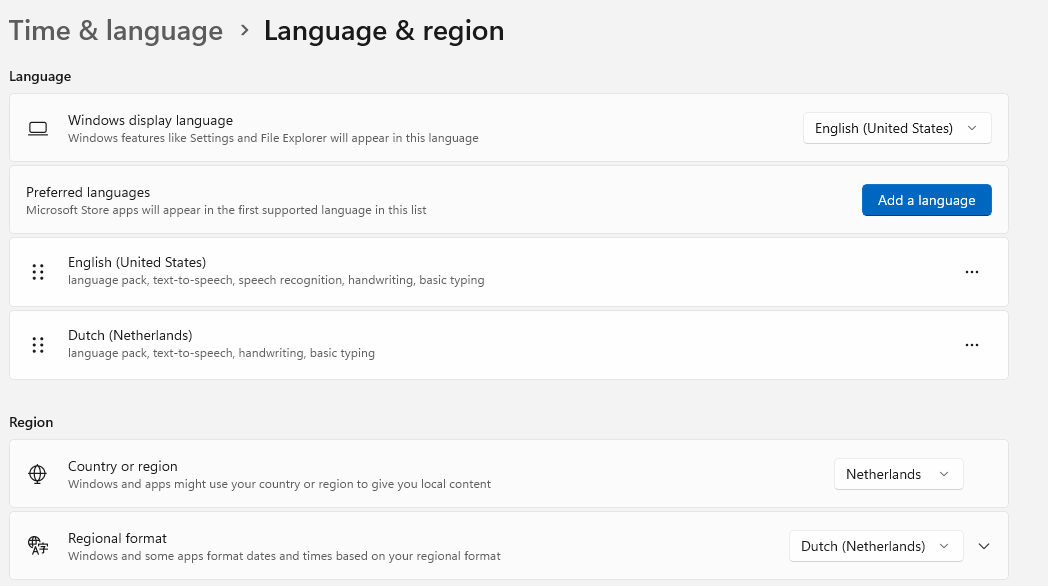Click the Language section header
The image size is (1048, 586).
[40, 76]
